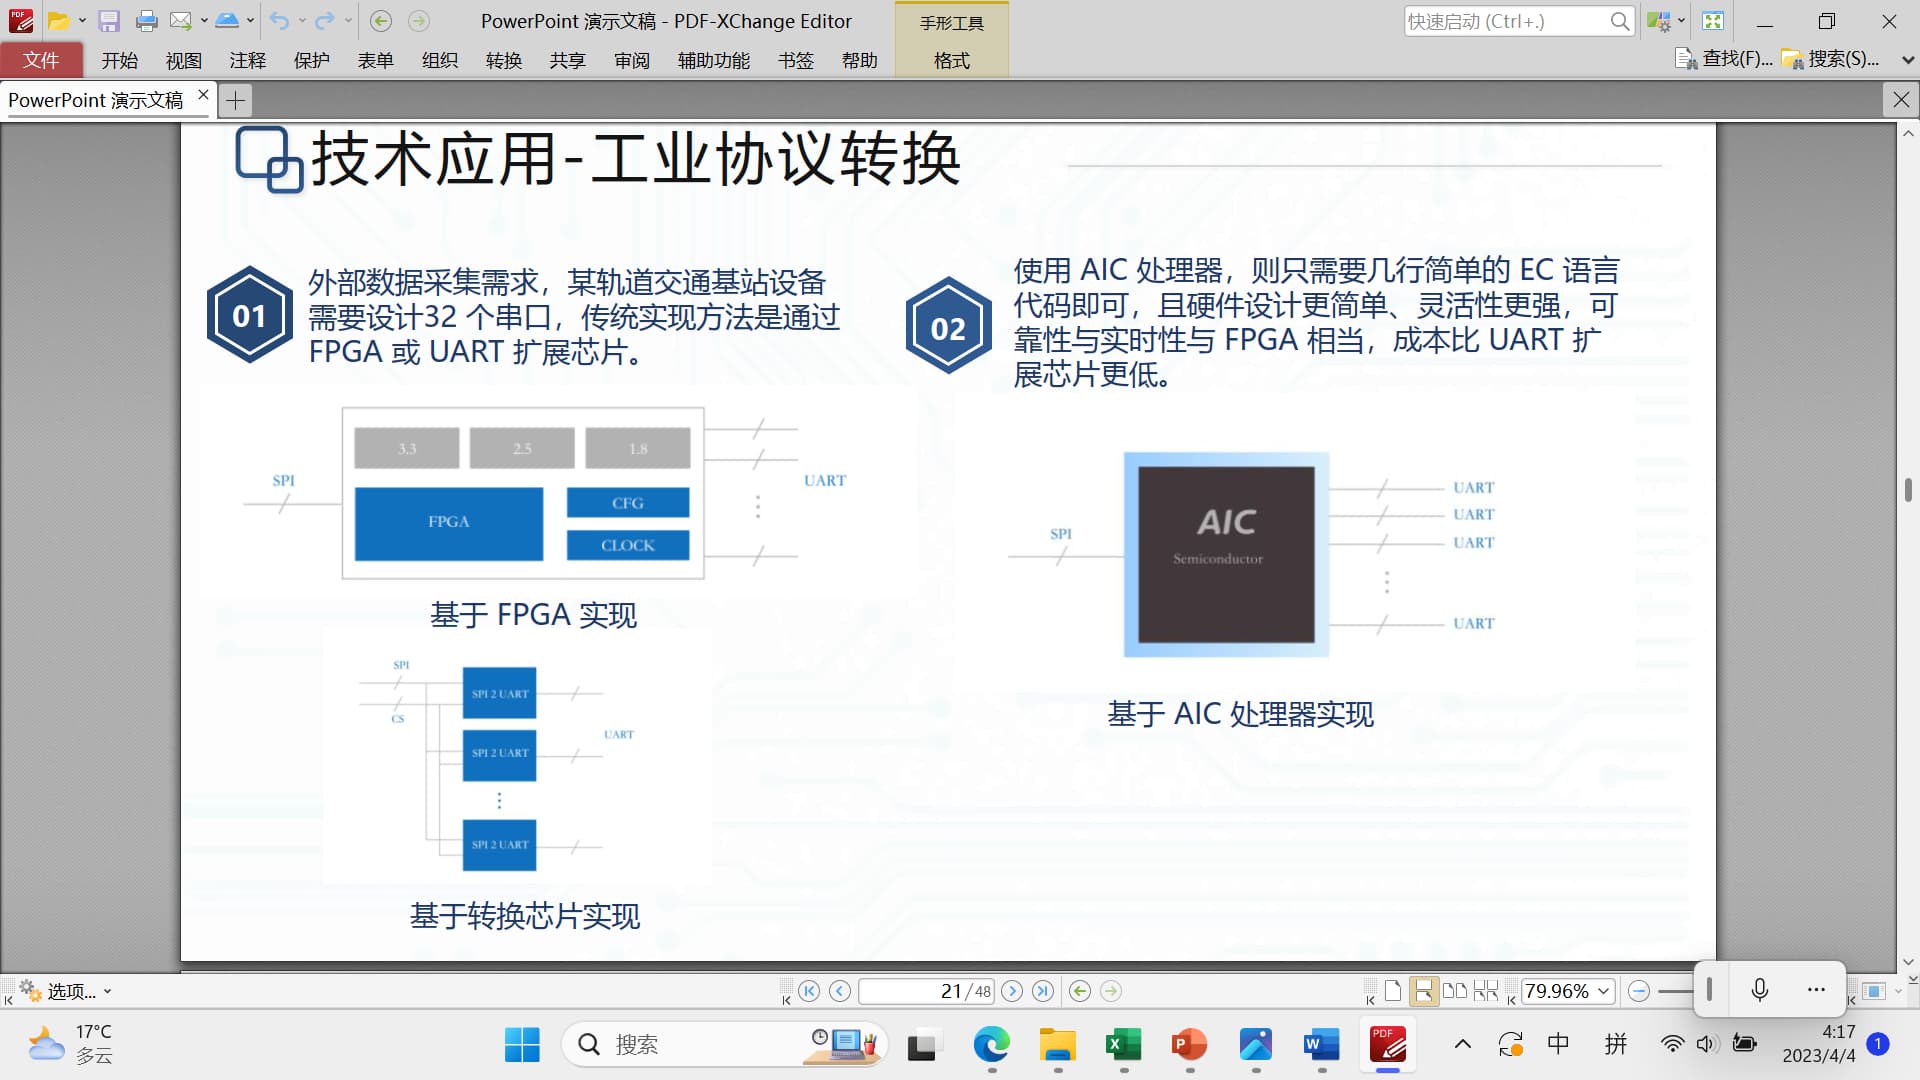Click the 查找(F) find button
Image resolution: width=1920 pixels, height=1080 pixels.
click(x=1724, y=59)
